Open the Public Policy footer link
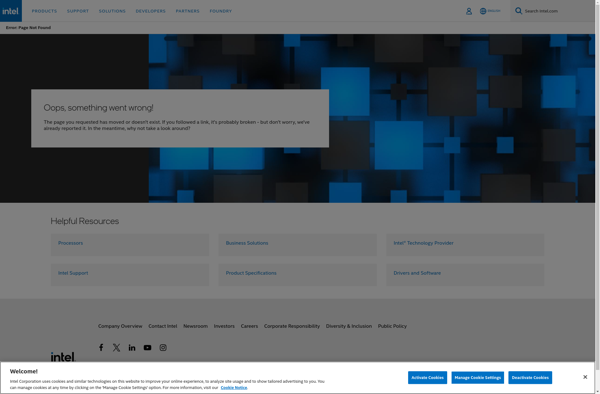This screenshot has width=600, height=394. (x=392, y=326)
